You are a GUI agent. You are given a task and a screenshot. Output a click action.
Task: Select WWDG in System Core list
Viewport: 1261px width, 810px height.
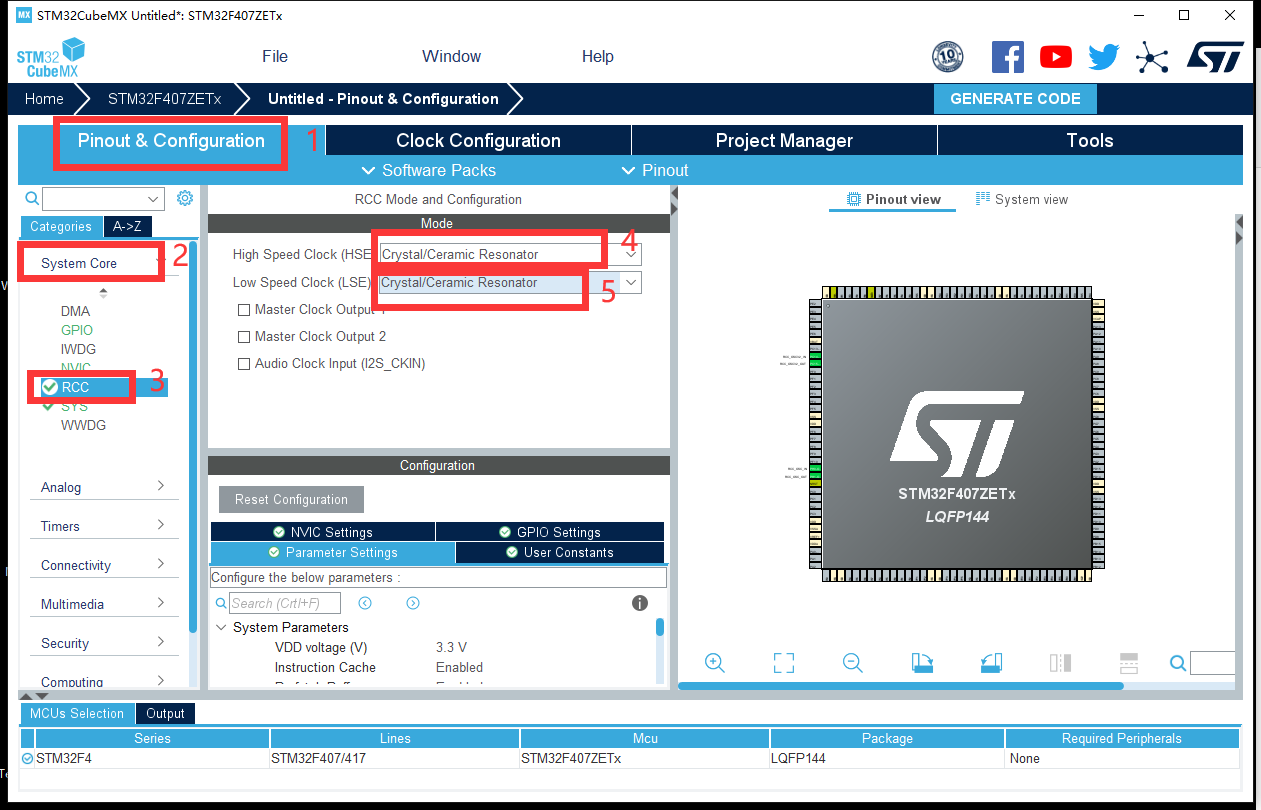click(x=83, y=425)
